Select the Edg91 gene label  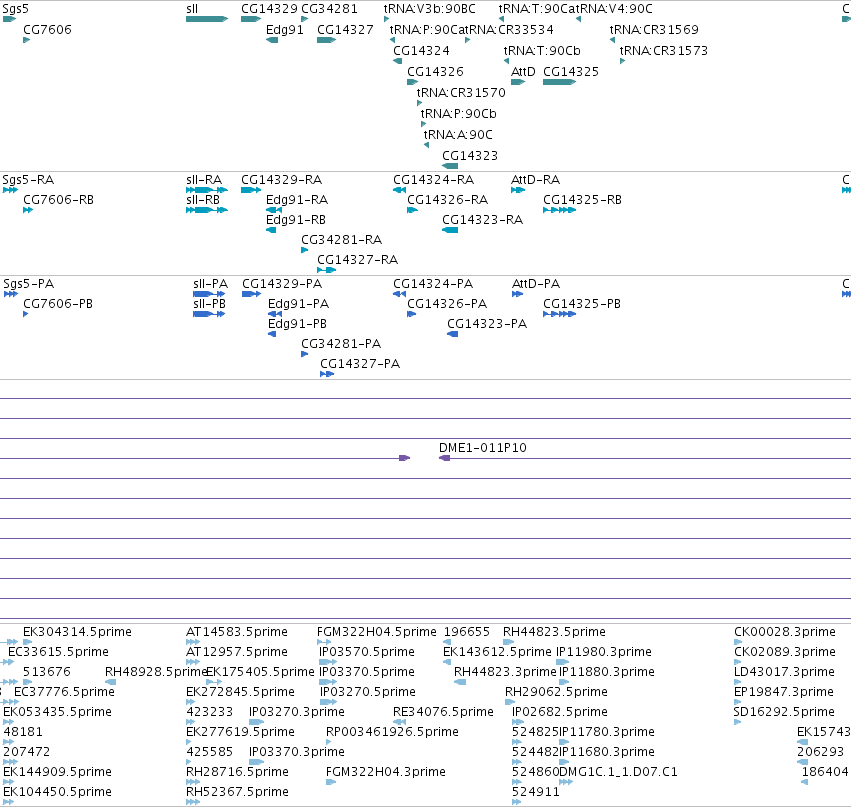point(284,29)
